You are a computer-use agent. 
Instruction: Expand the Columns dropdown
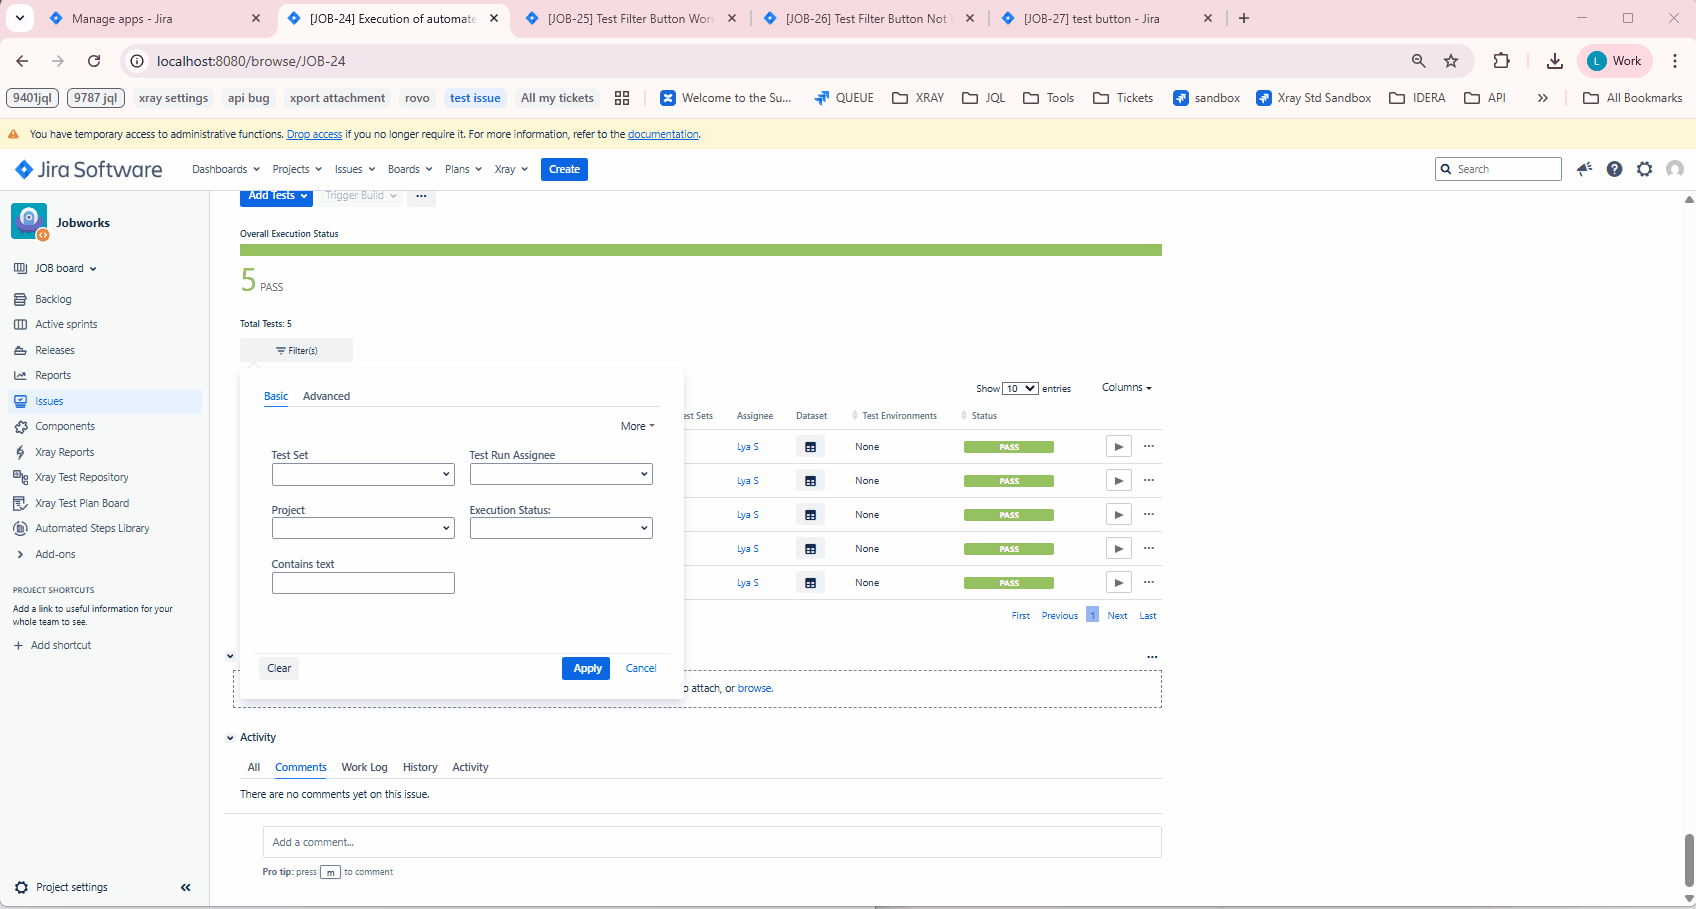(x=1126, y=388)
